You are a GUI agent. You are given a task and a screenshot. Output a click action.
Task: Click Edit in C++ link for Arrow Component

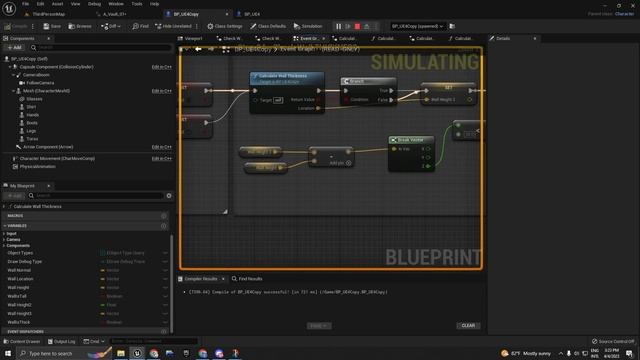(162, 147)
